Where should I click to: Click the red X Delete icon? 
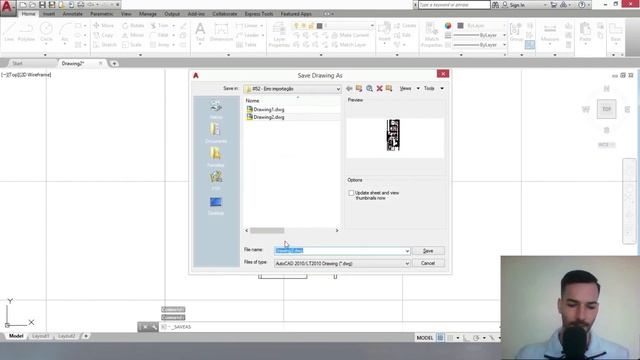[380, 89]
